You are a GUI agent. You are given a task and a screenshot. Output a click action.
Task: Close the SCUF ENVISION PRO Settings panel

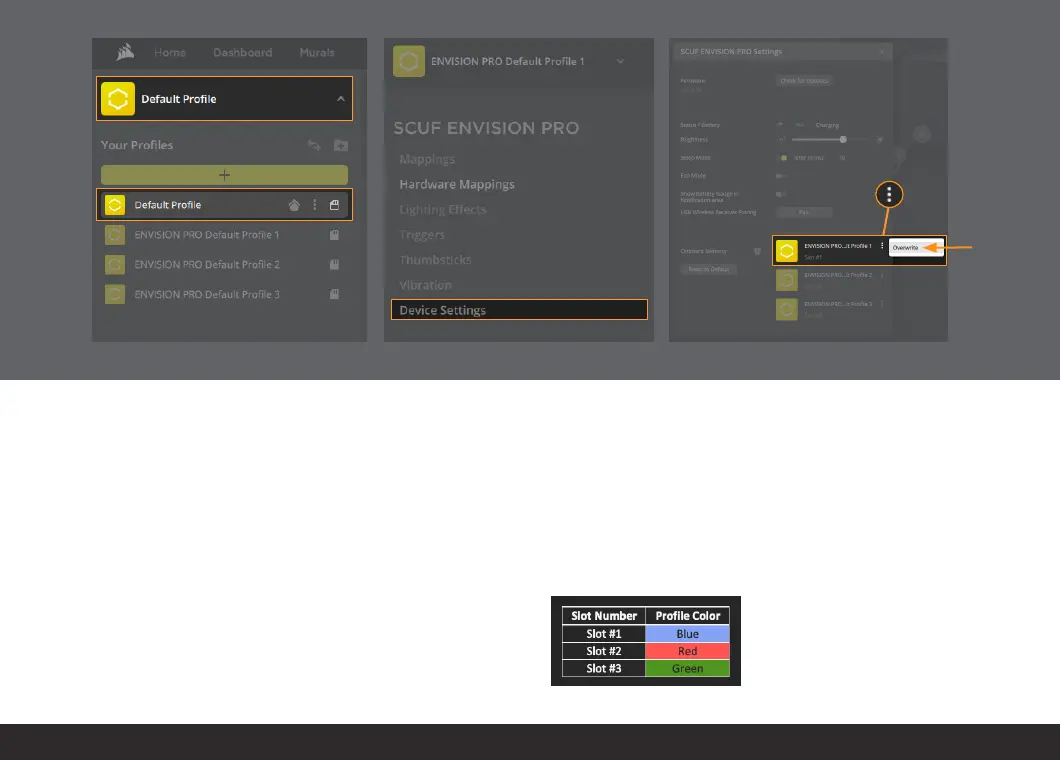(882, 51)
